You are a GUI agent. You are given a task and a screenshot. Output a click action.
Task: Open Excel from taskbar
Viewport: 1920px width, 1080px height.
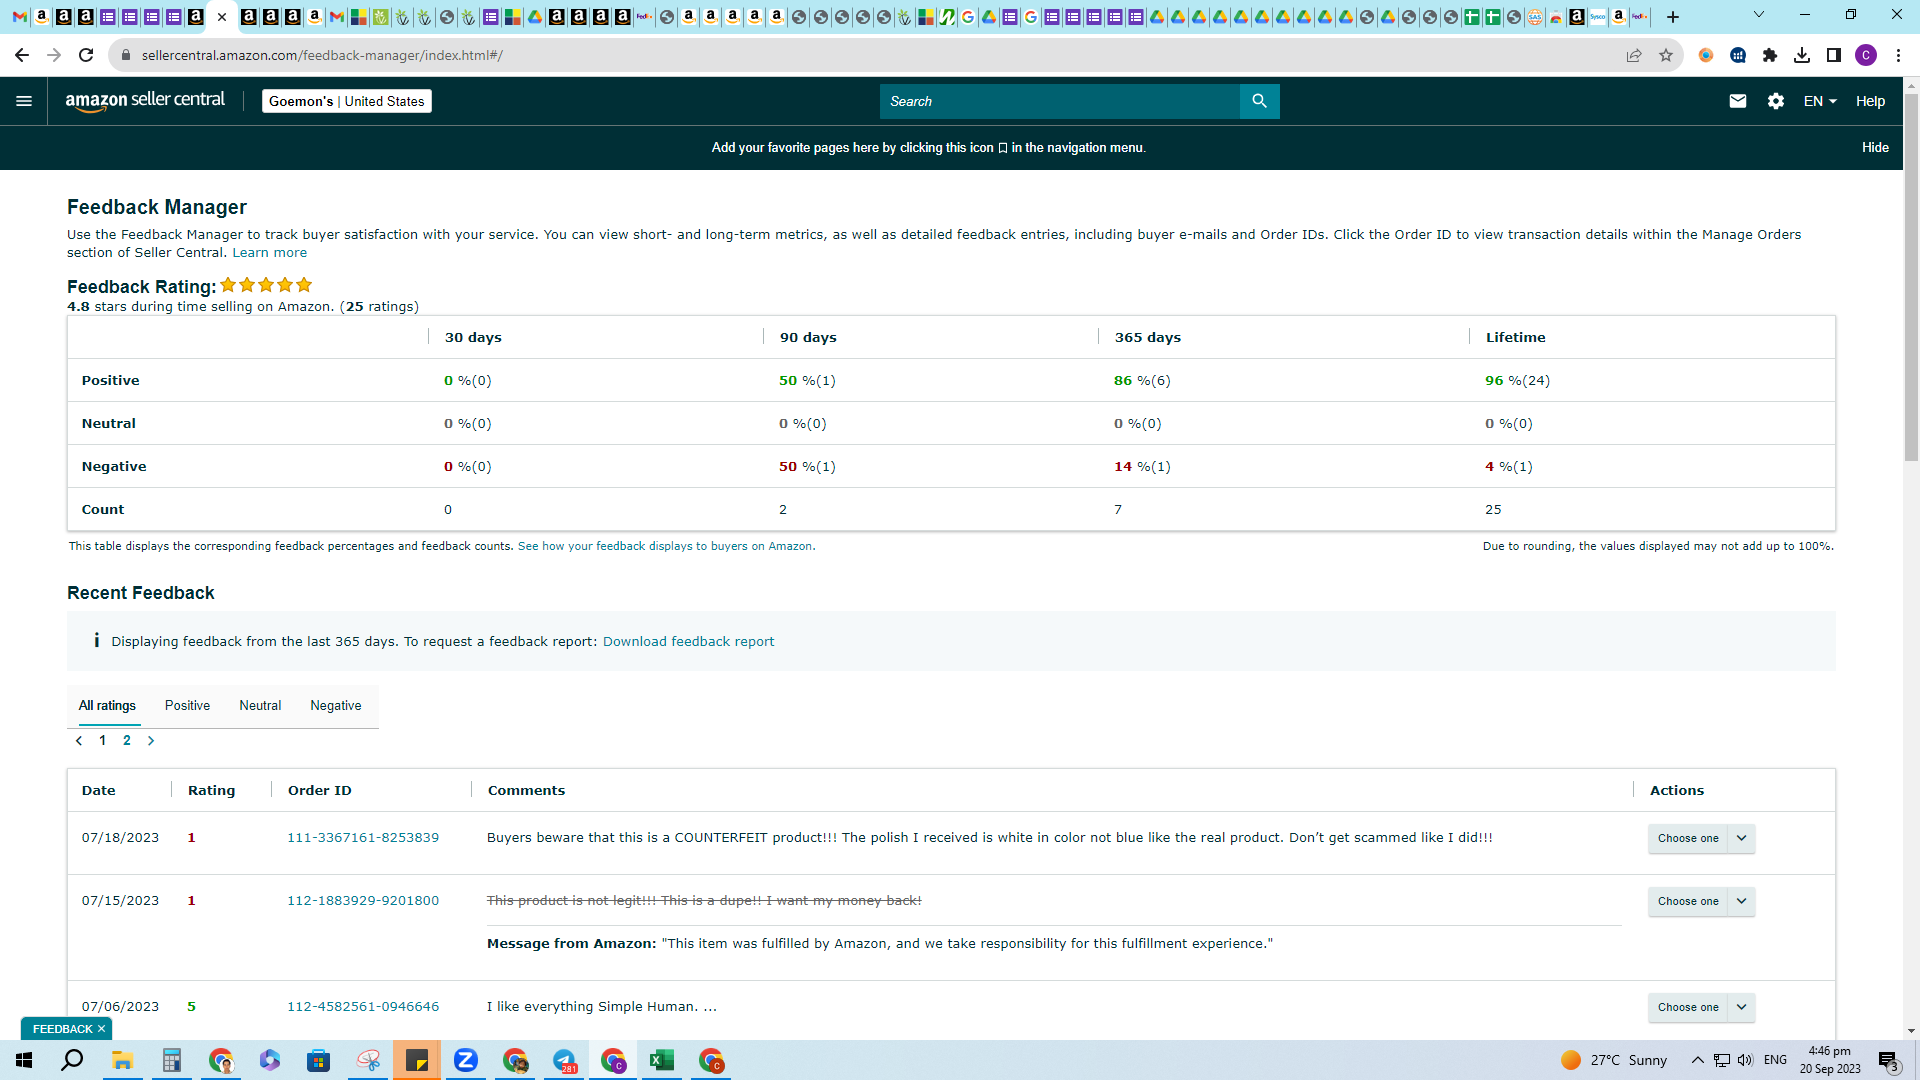[661, 1060]
